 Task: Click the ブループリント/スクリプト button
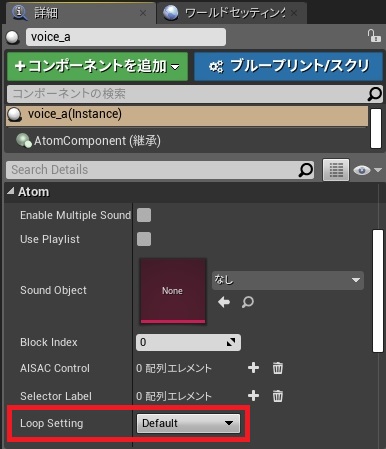(288, 66)
